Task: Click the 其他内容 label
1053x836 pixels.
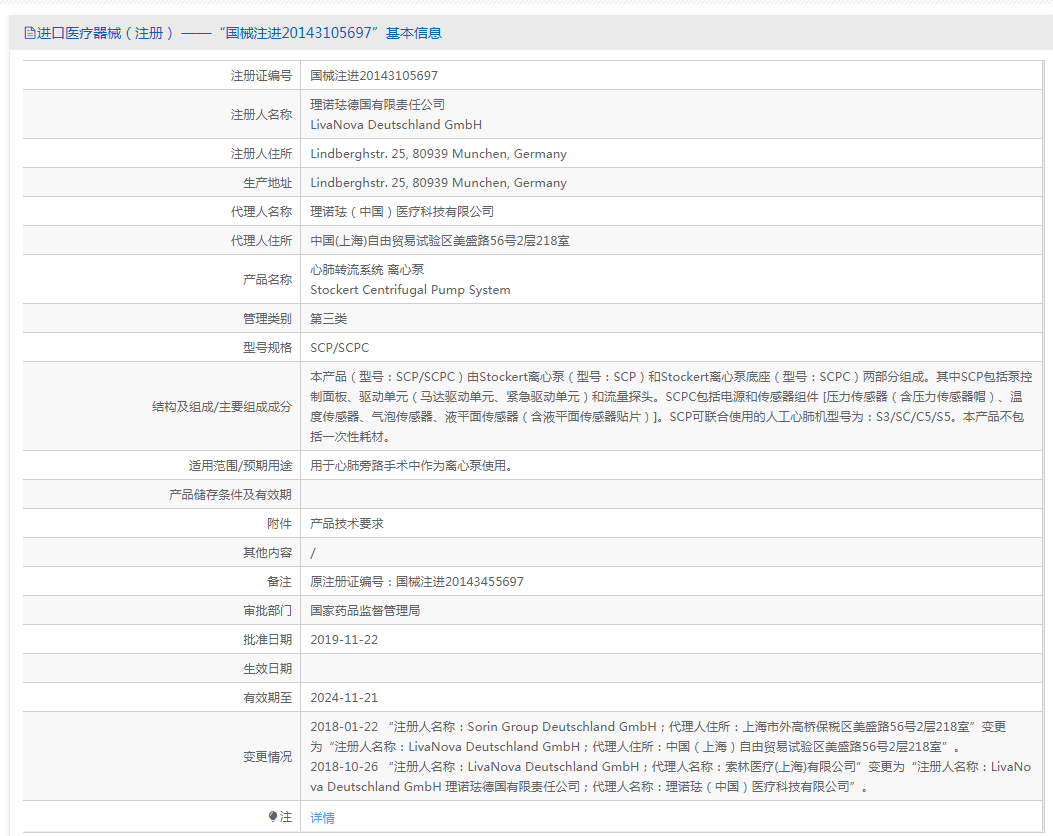Action: tap(267, 553)
